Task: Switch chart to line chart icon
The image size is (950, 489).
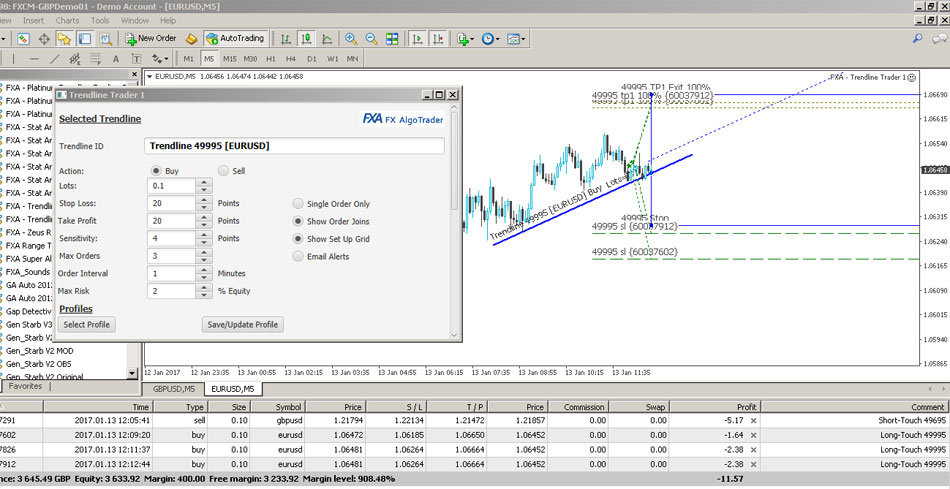Action: point(327,39)
